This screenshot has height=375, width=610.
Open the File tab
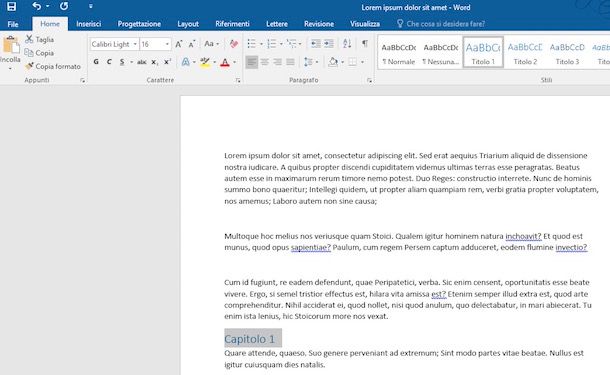tap(13, 24)
